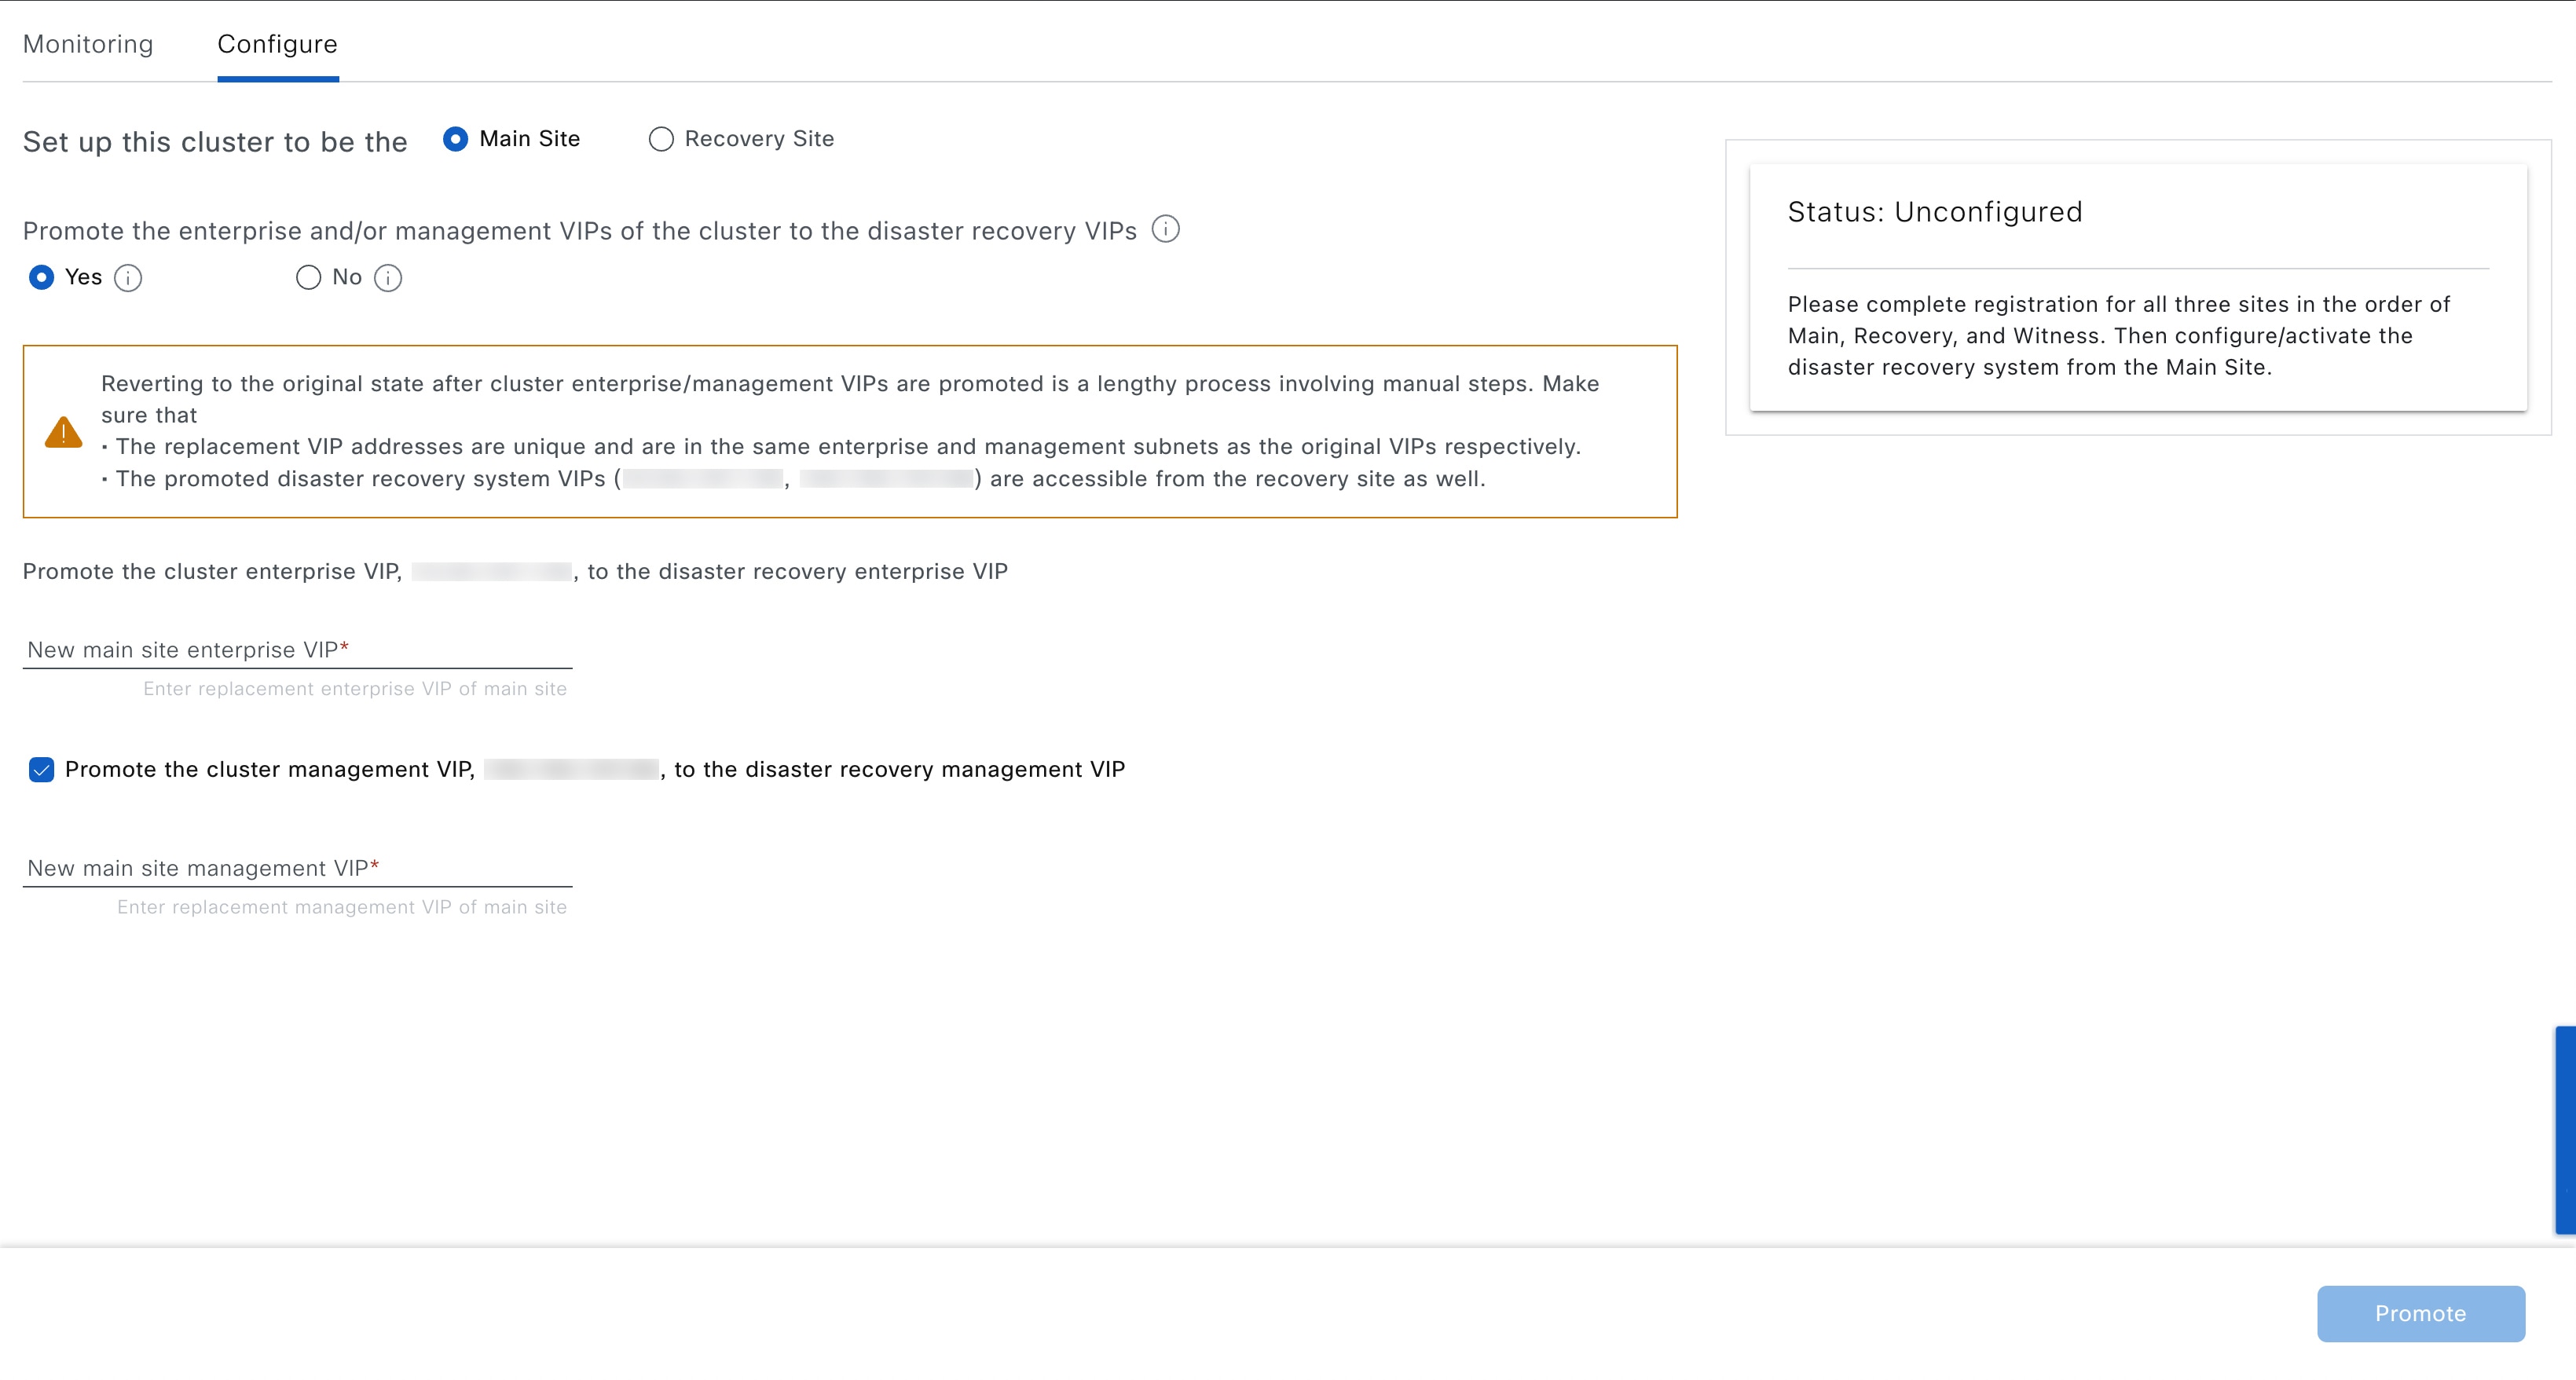This screenshot has height=1380, width=2576.
Task: Select No for VIP promotion
Action: [x=308, y=277]
